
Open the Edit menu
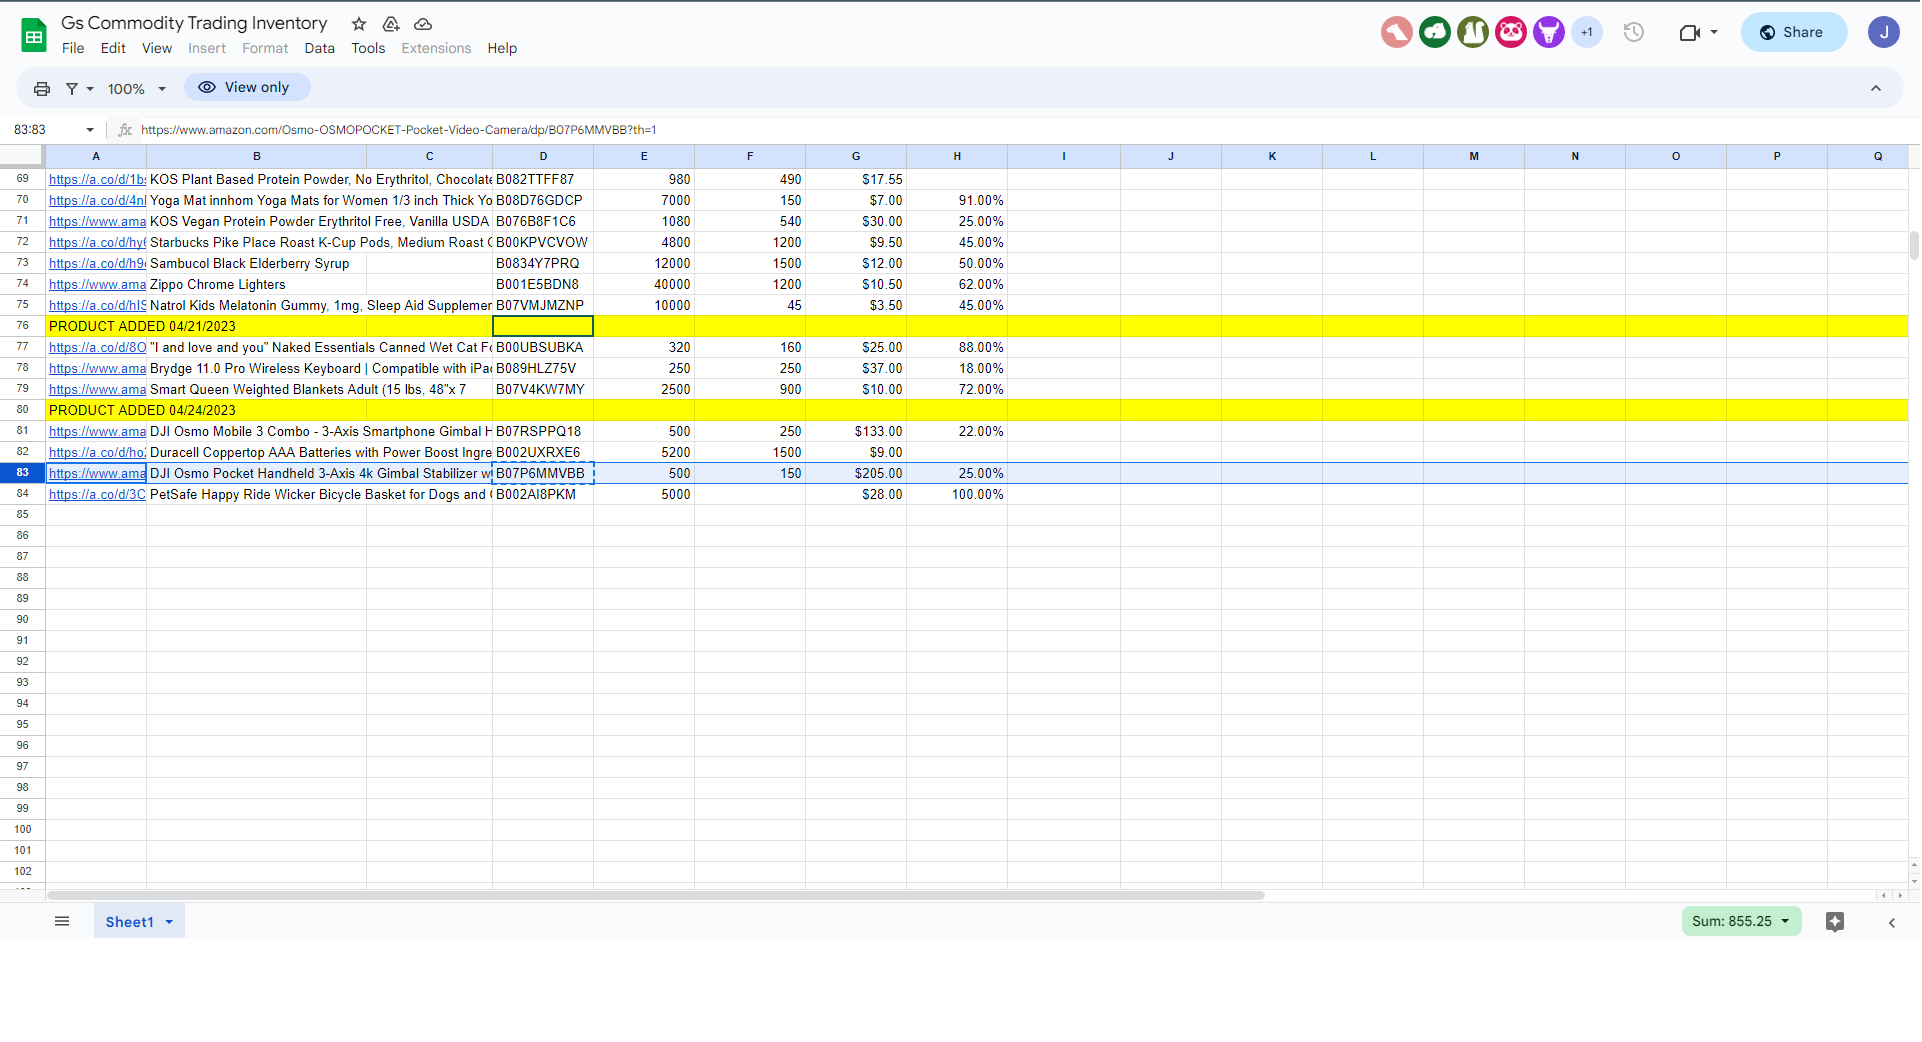[113, 49]
